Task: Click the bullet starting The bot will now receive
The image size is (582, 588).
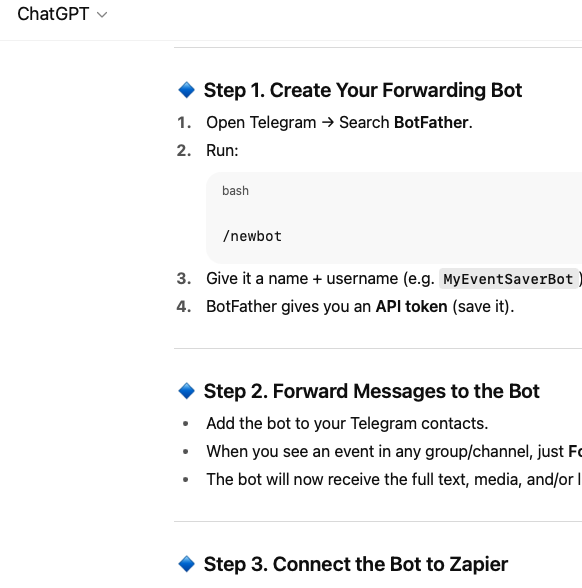Action: point(394,479)
